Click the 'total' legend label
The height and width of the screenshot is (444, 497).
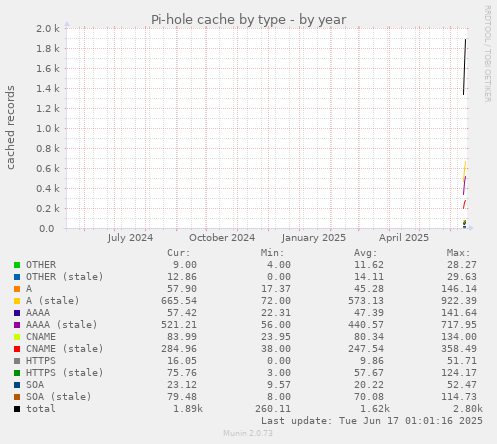(x=41, y=409)
